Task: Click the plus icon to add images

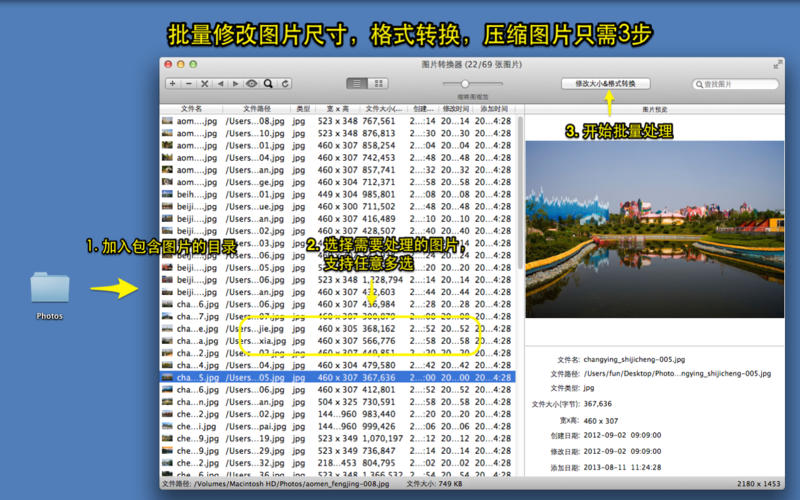Action: (x=173, y=84)
